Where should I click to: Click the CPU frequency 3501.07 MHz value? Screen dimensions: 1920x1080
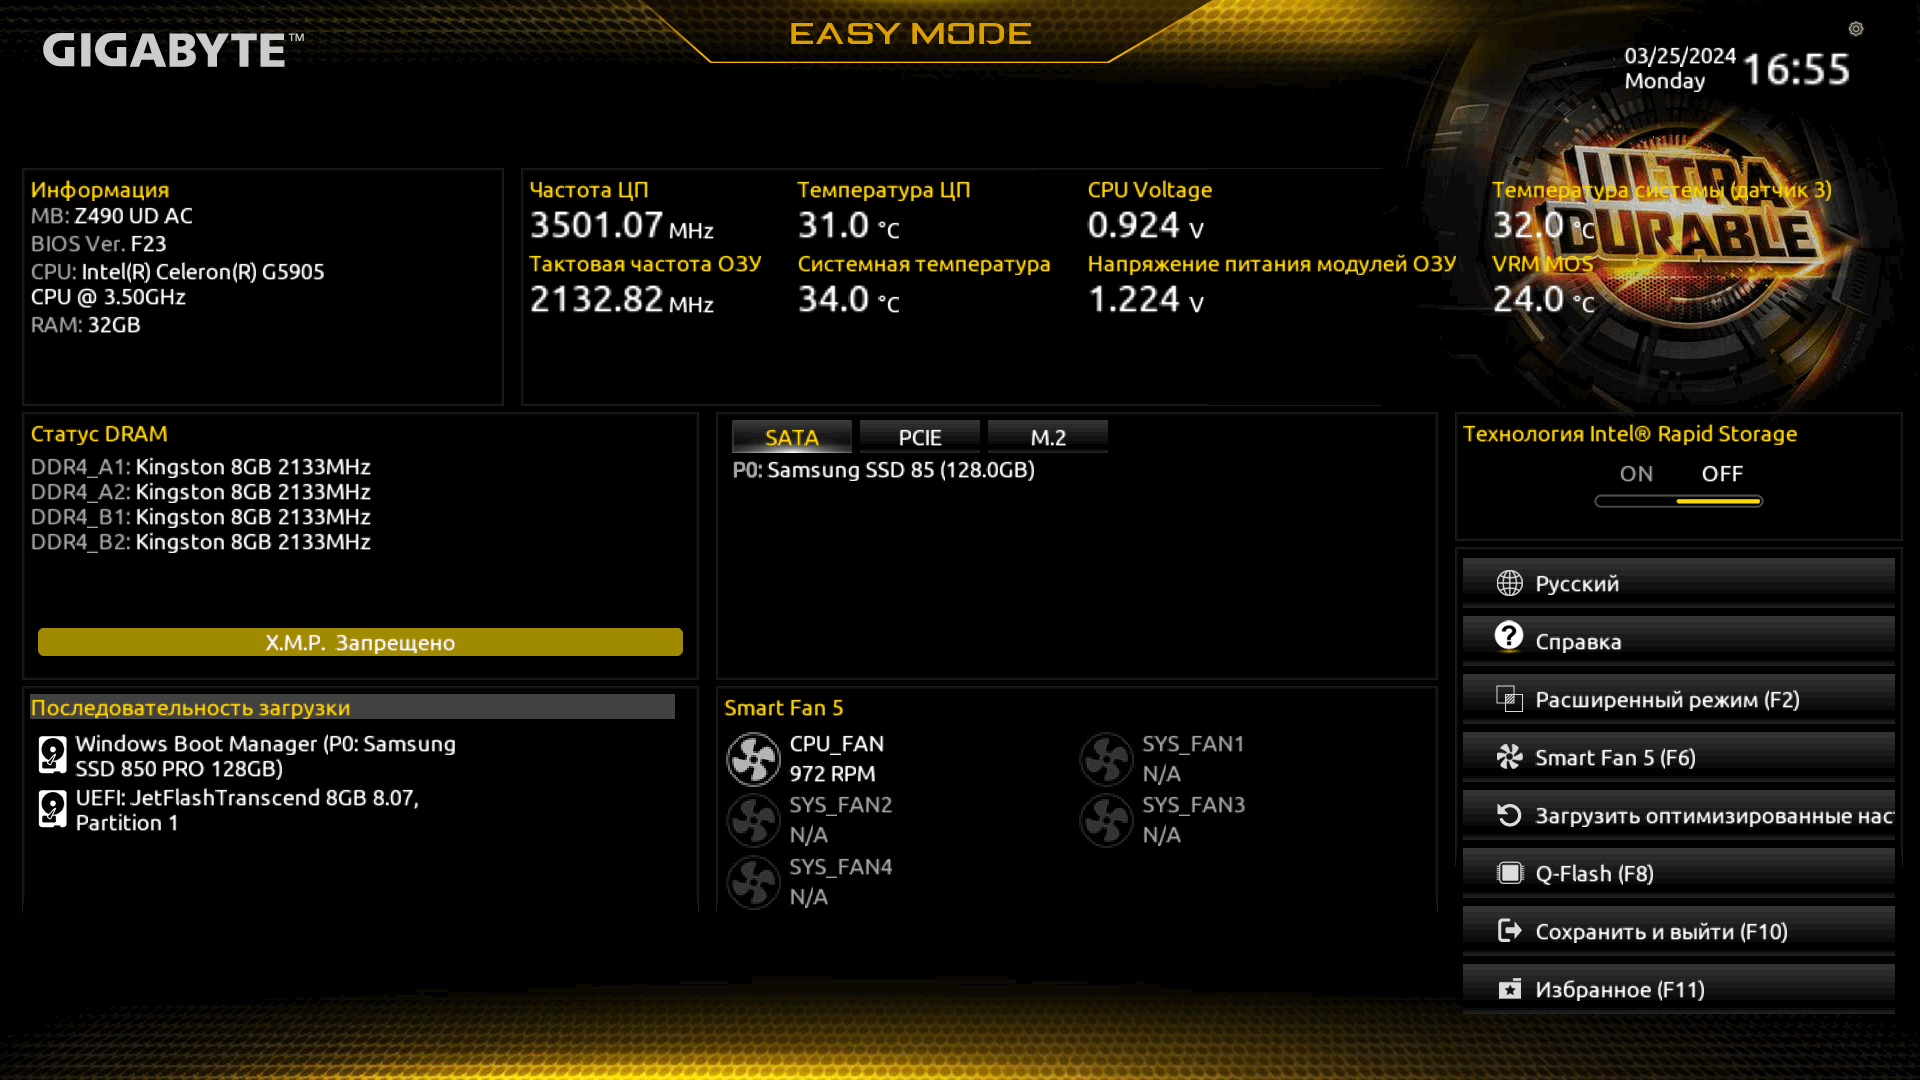coord(621,225)
